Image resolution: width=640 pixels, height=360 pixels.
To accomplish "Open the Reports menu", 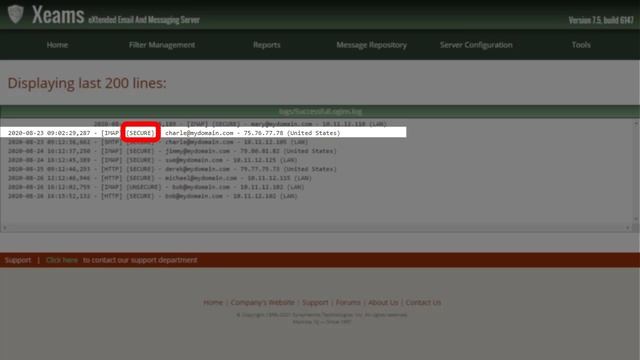I will pyautogui.click(x=267, y=45).
